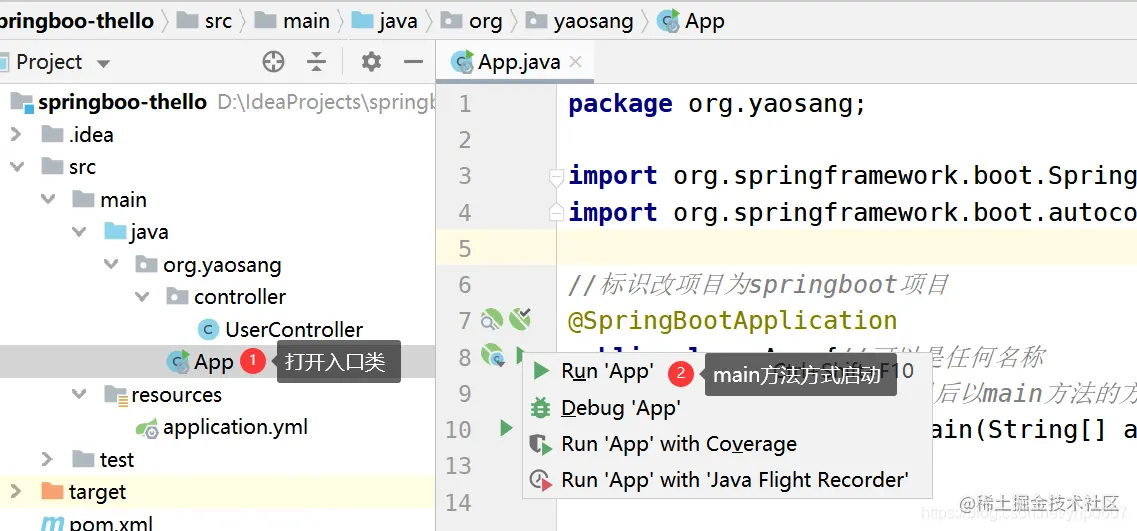The height and width of the screenshot is (531, 1137).
Task: Select App class in project tree
Action: tap(213, 362)
